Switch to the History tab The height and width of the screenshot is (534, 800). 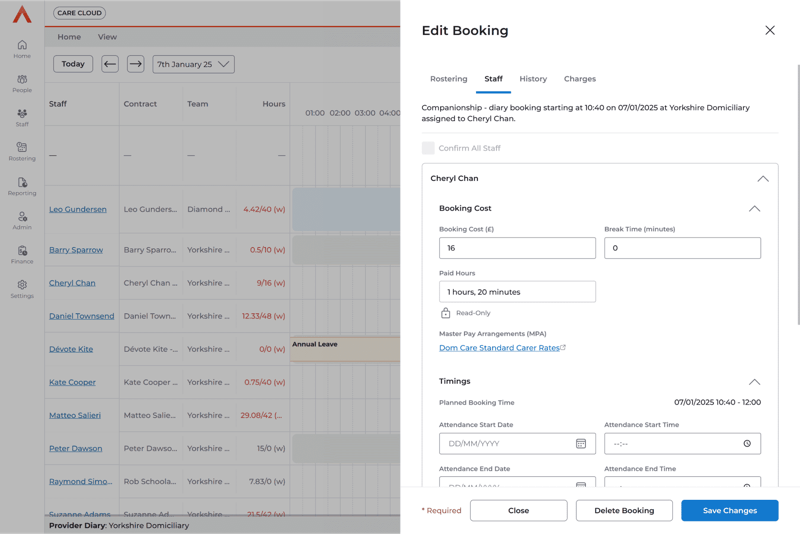(x=533, y=79)
